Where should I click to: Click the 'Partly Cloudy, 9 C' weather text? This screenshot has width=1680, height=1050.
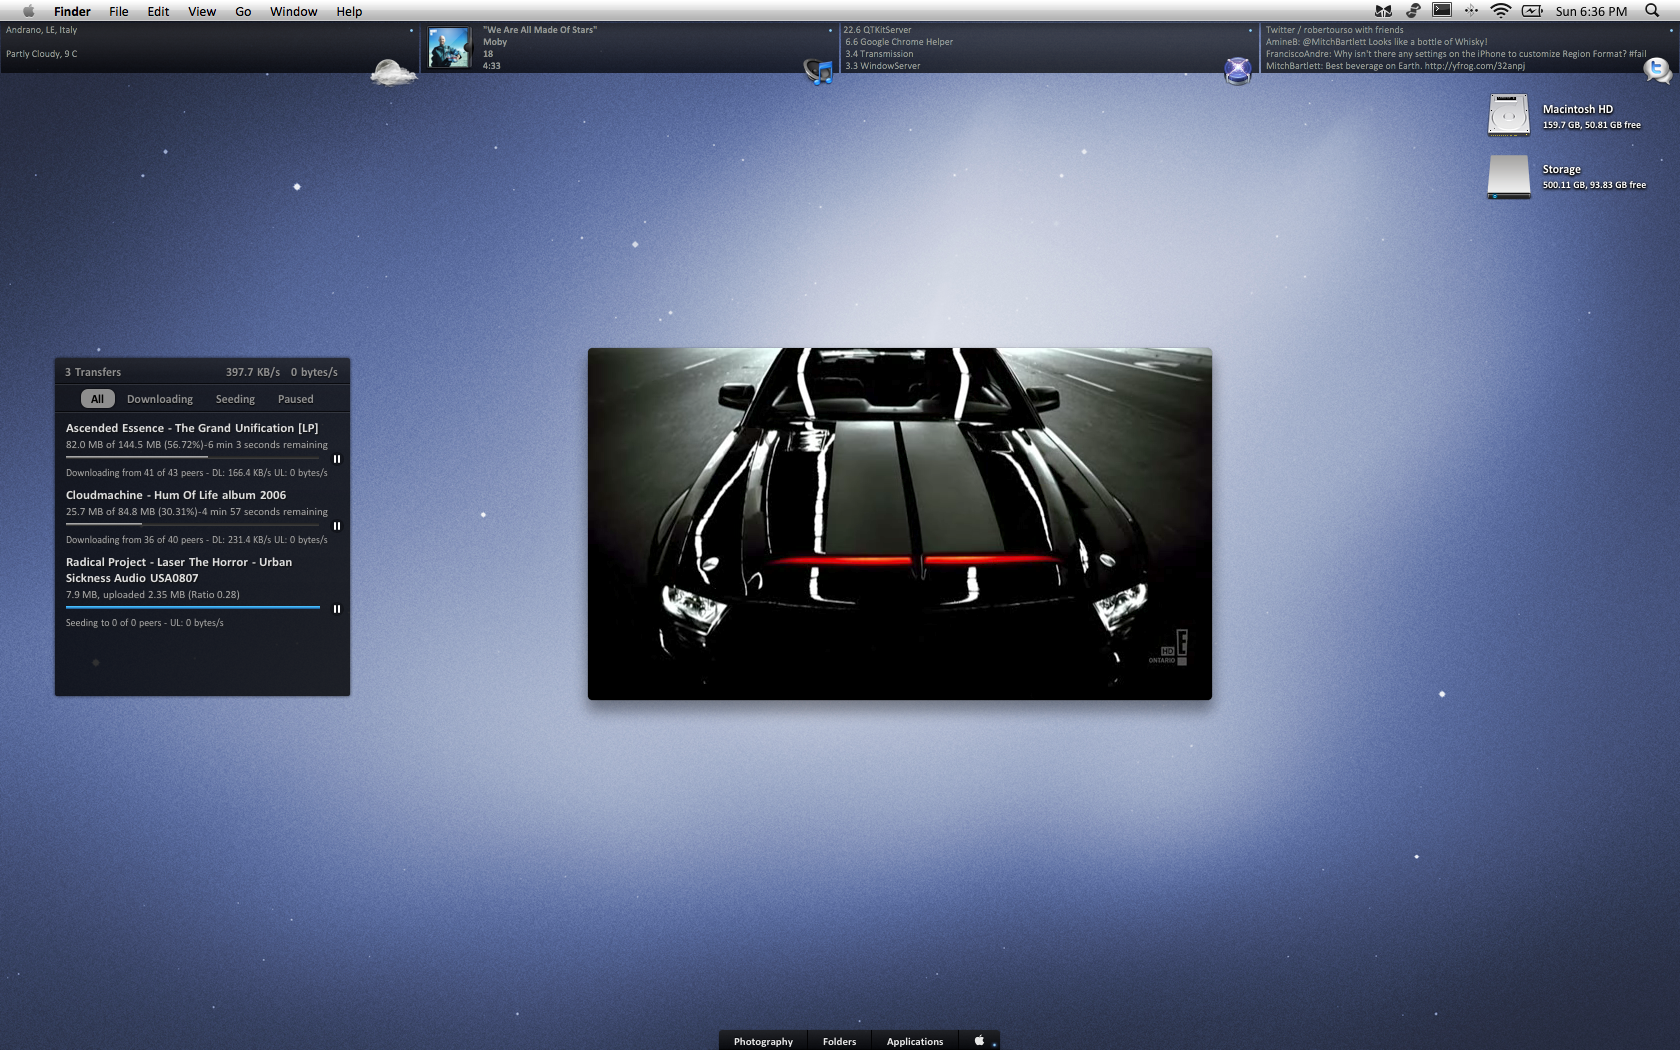click(42, 54)
